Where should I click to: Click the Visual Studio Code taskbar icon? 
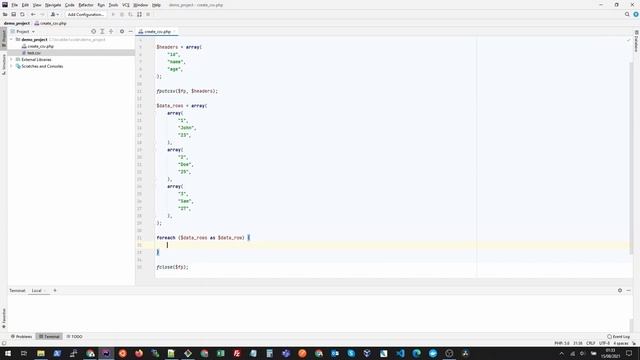pyautogui.click(x=400, y=353)
